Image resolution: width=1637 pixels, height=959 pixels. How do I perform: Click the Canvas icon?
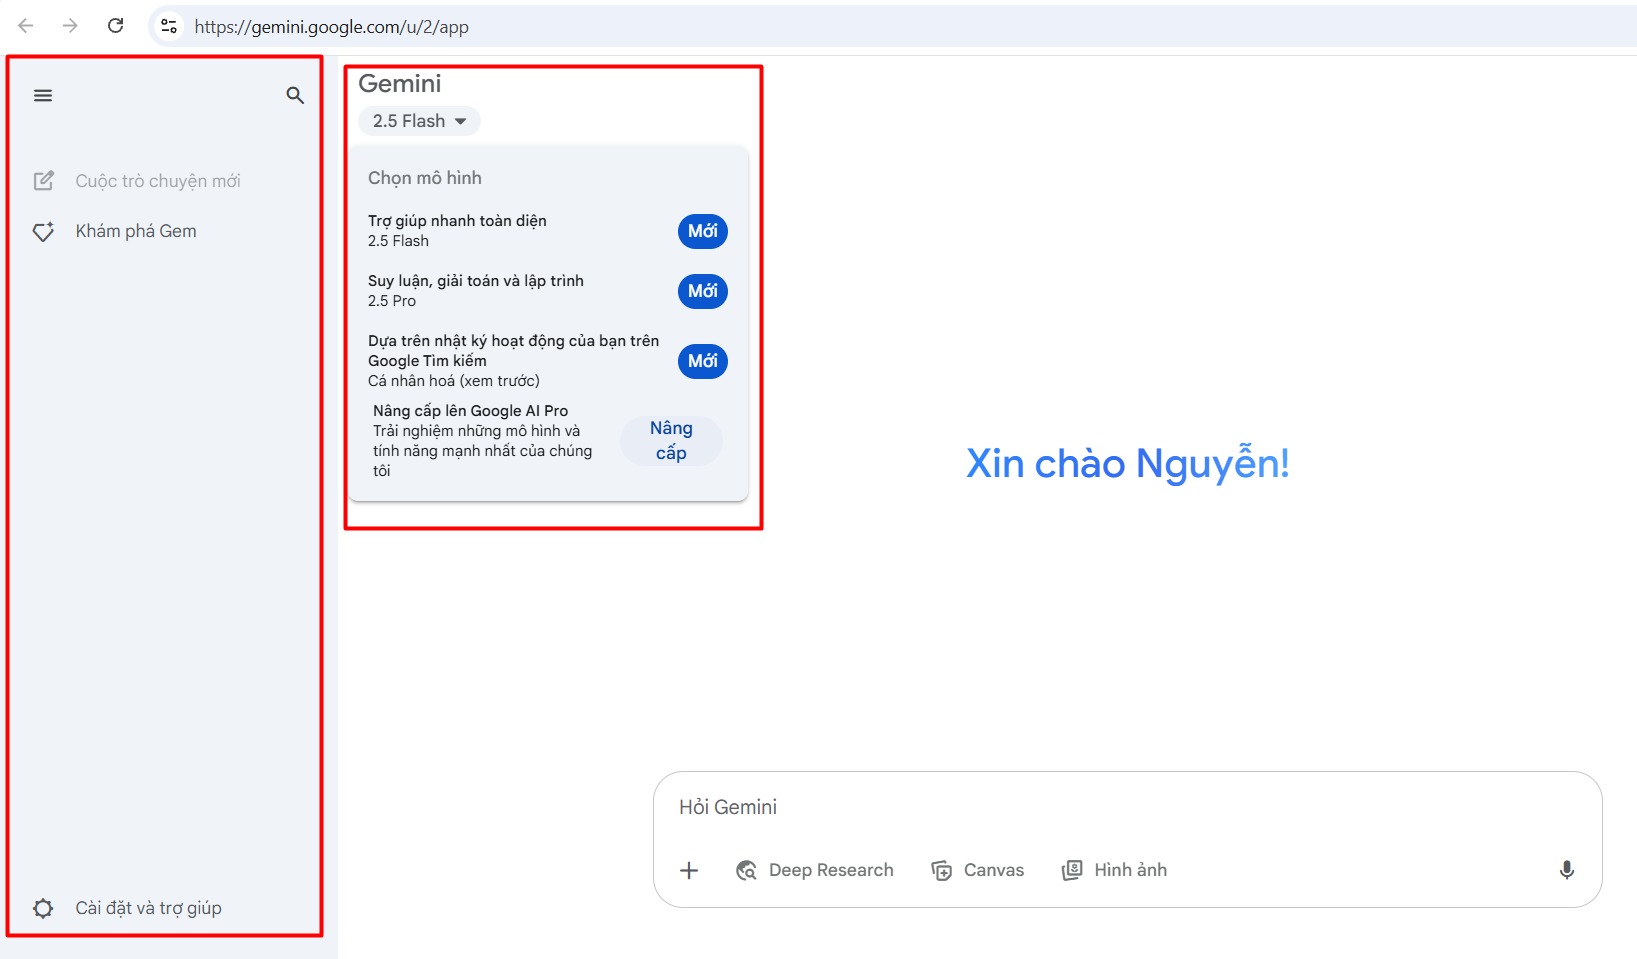942,870
